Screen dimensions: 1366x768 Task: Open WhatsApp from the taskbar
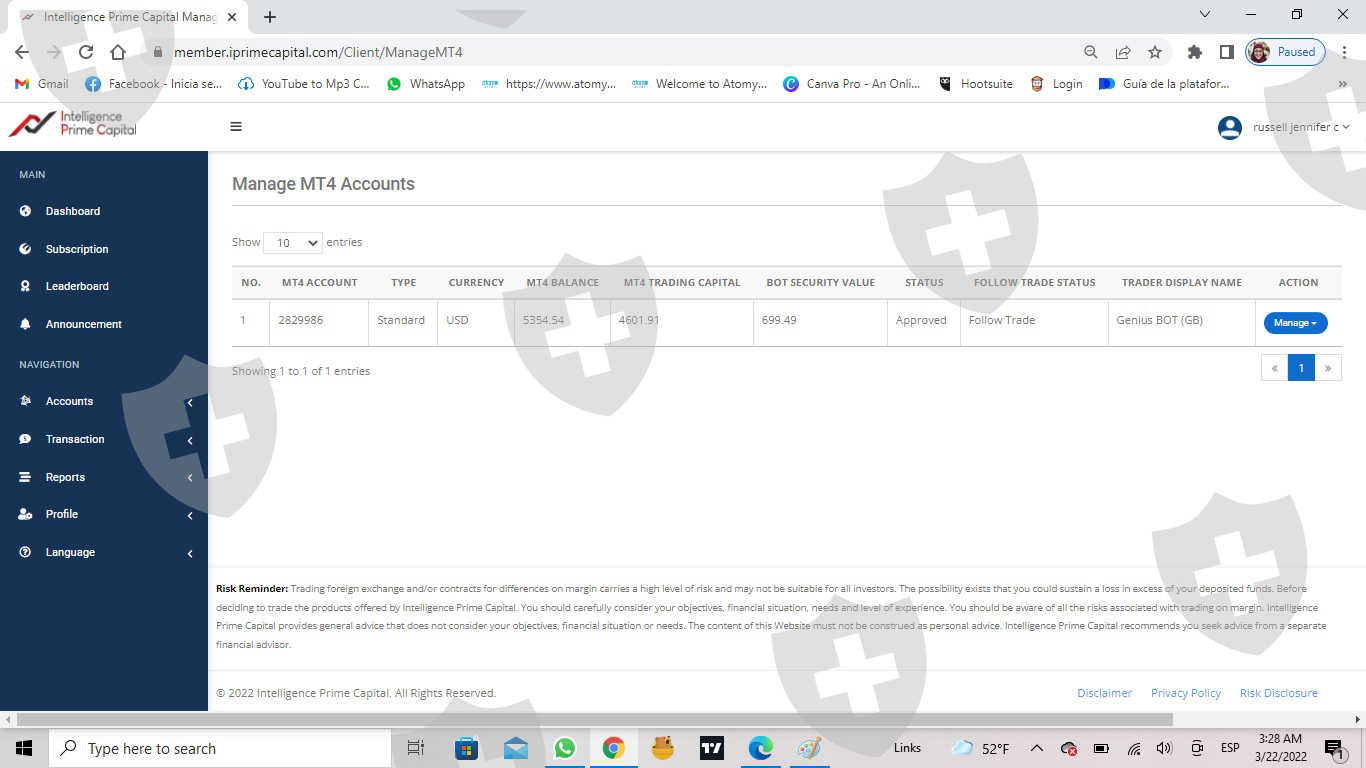pyautogui.click(x=565, y=748)
